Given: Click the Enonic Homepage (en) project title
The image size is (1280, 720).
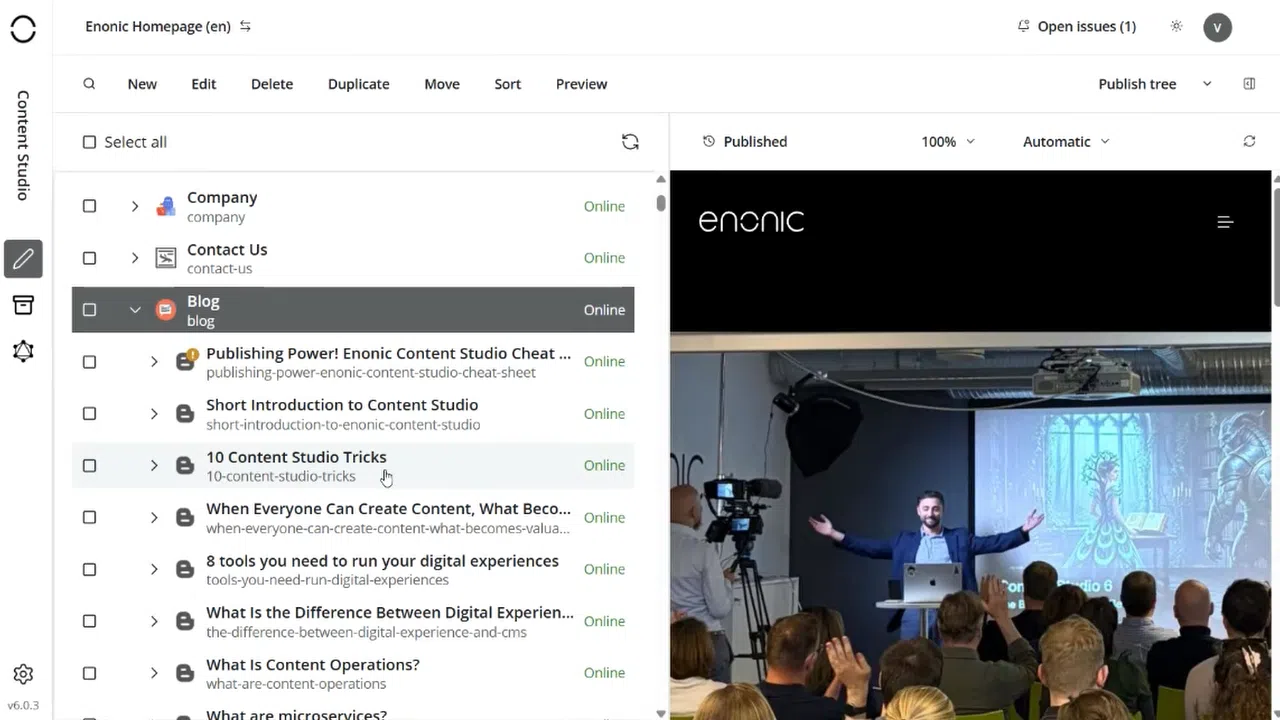Looking at the screenshot, I should (158, 27).
